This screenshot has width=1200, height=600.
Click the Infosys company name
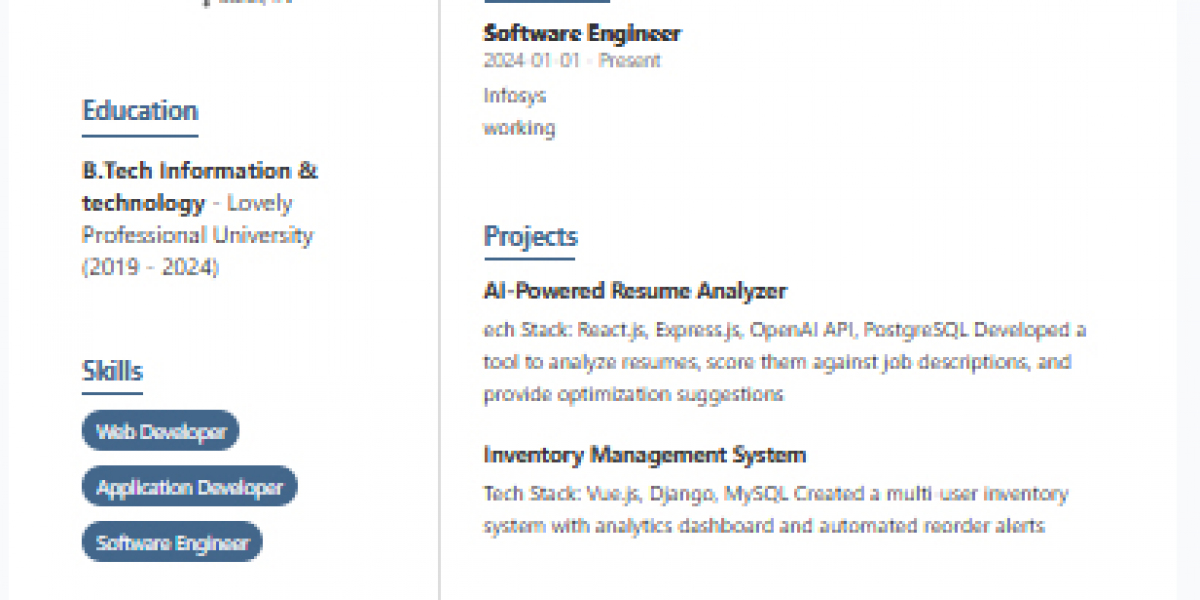[514, 96]
